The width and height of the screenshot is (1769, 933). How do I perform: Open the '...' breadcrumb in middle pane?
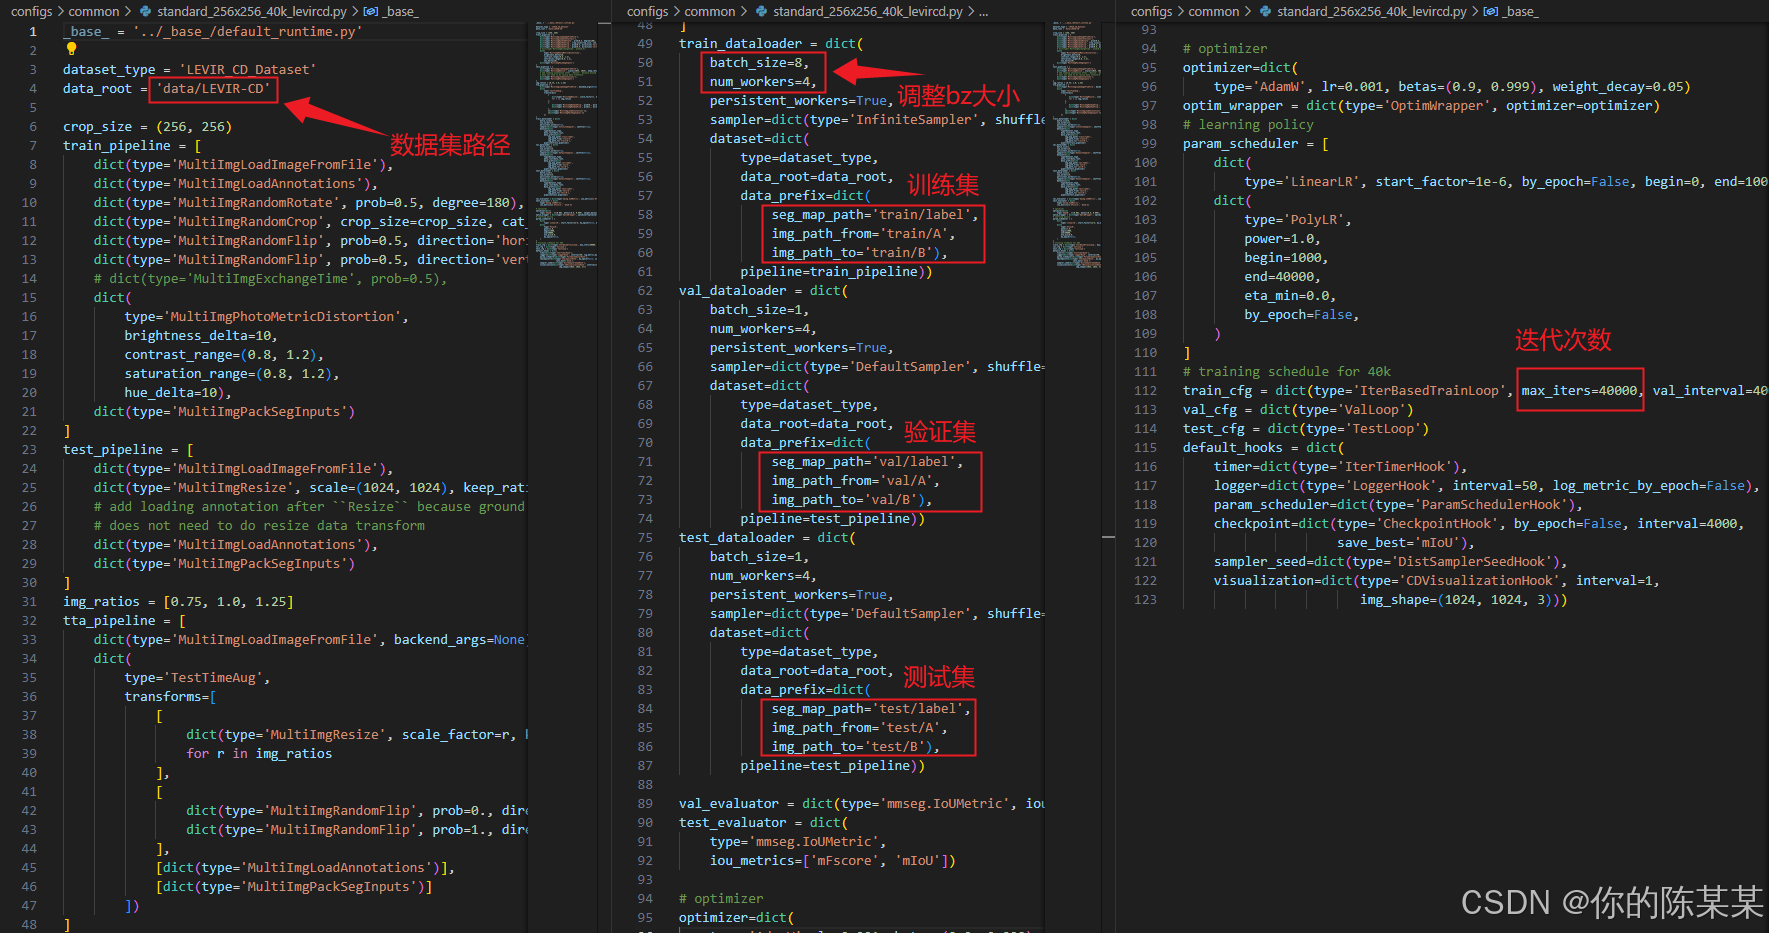[x=984, y=12]
